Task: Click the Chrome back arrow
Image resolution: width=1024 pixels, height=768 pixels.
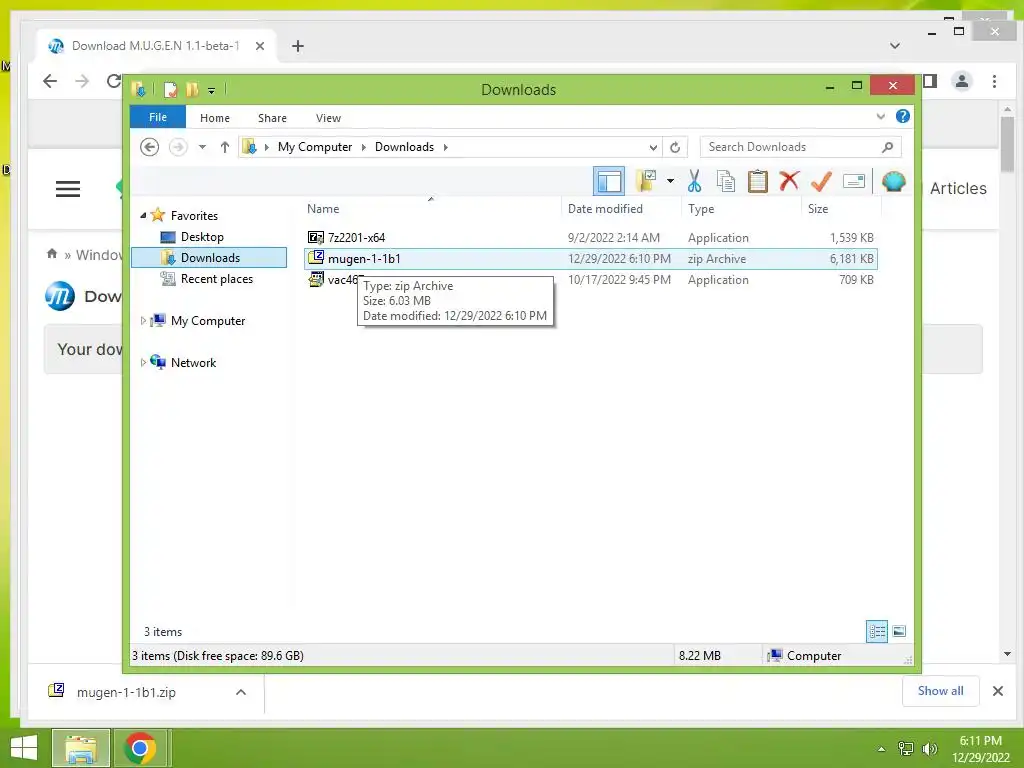Action: [x=50, y=81]
